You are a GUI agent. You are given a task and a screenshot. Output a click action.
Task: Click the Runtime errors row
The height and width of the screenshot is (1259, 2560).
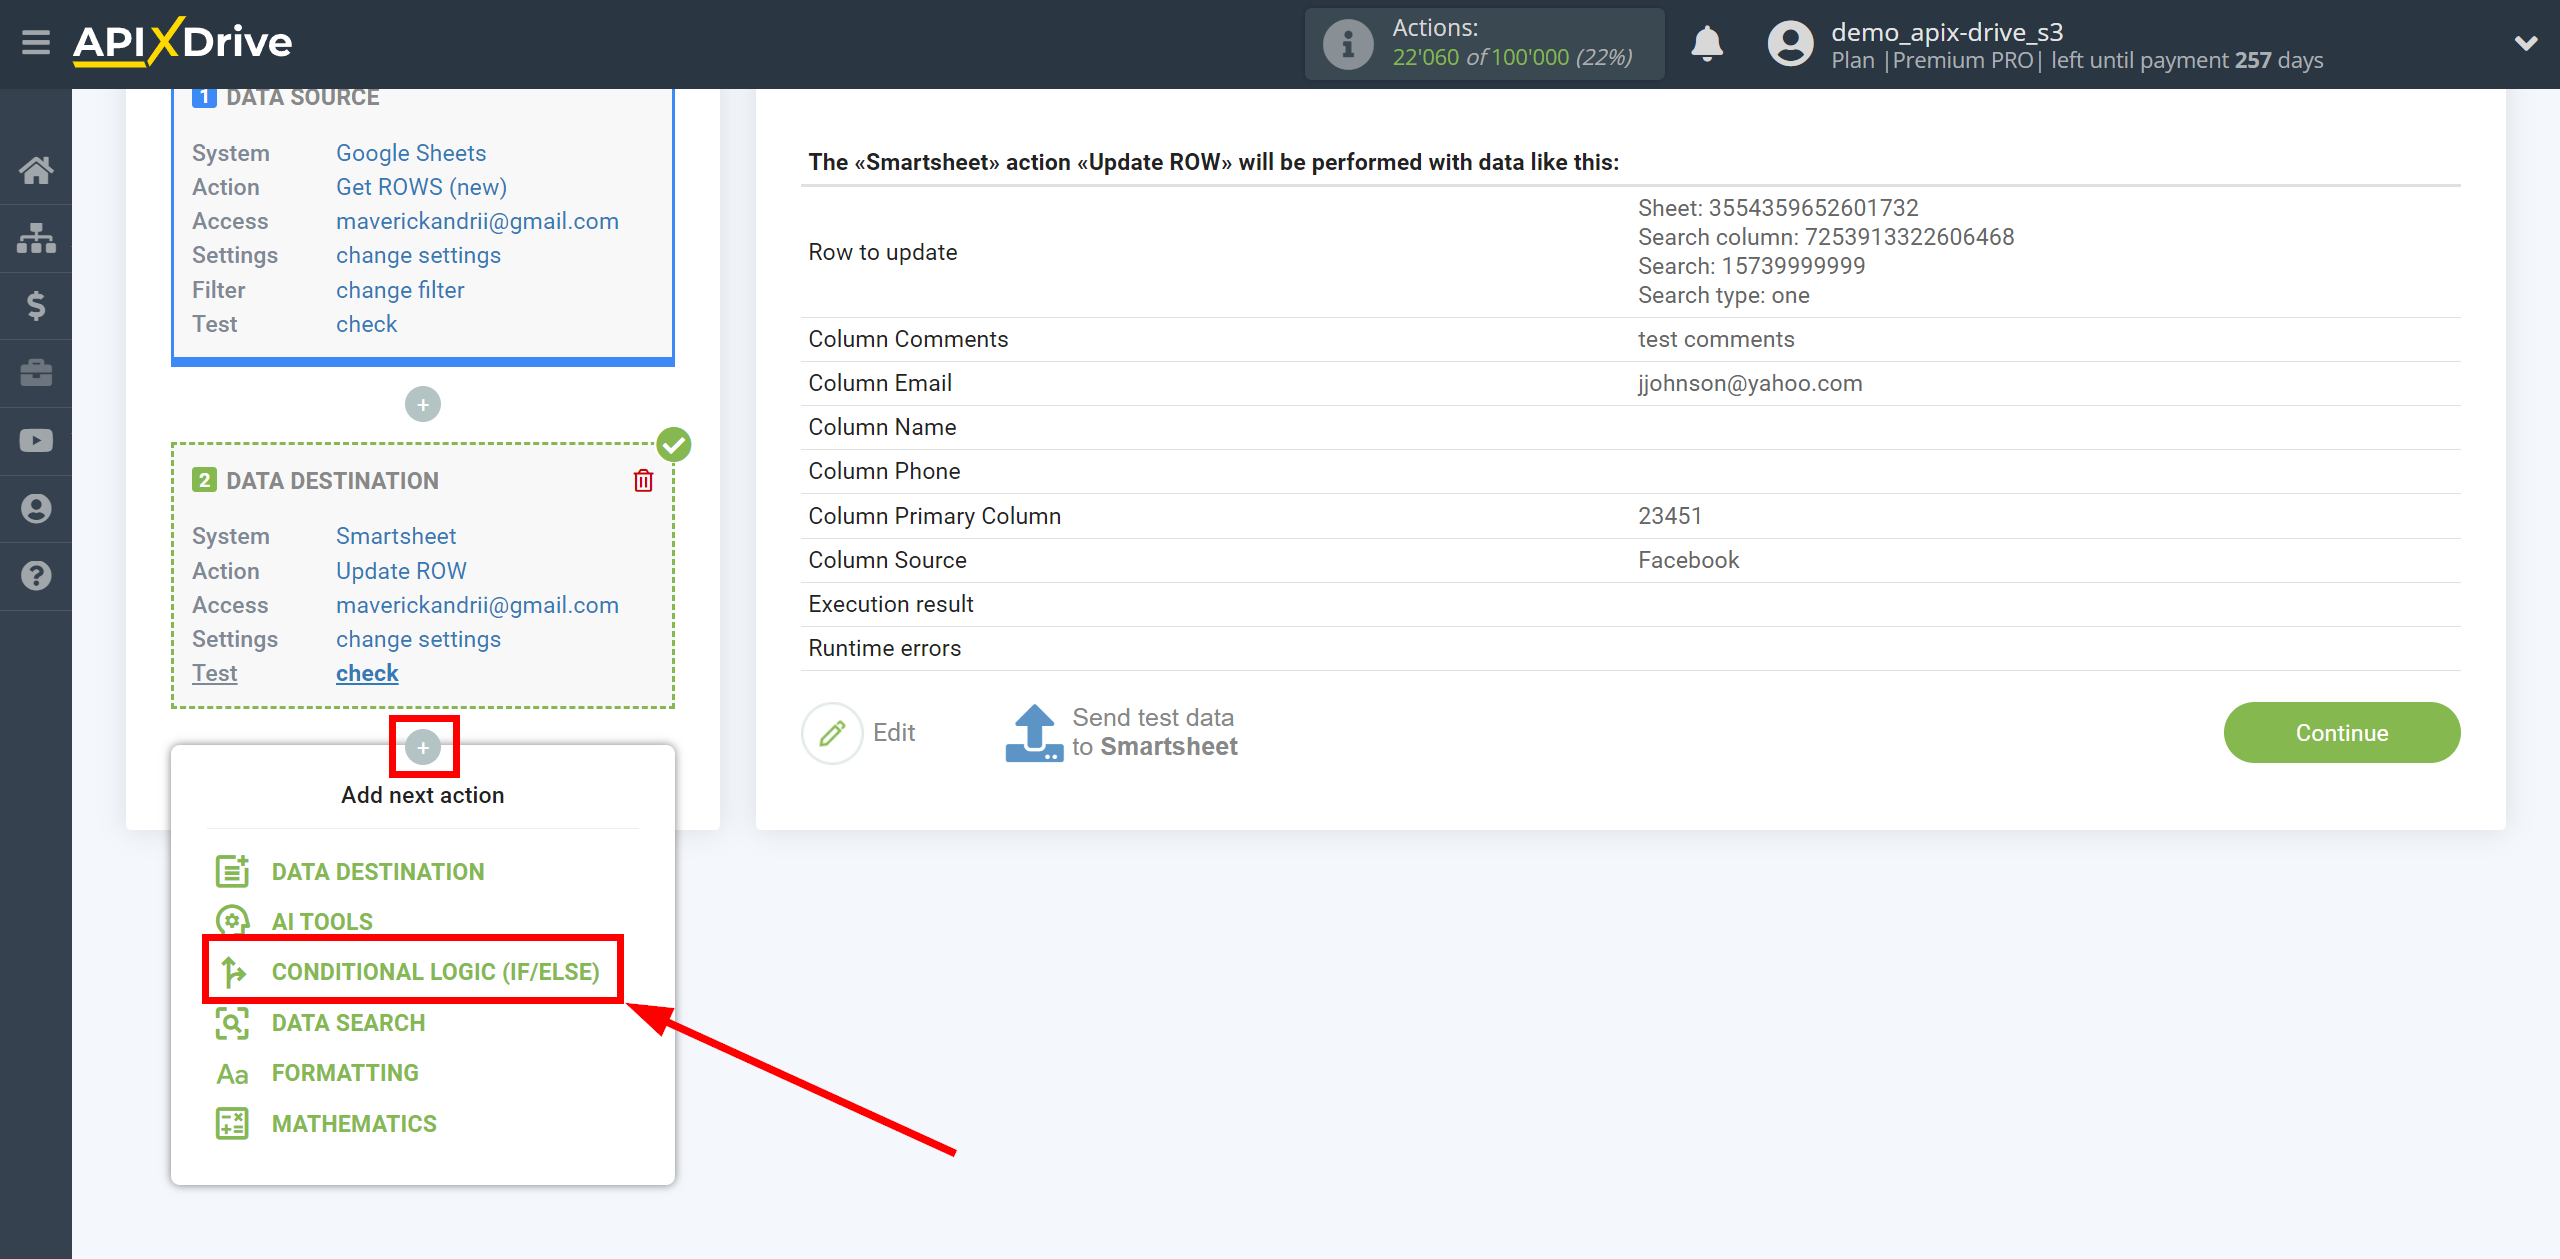point(1630,648)
